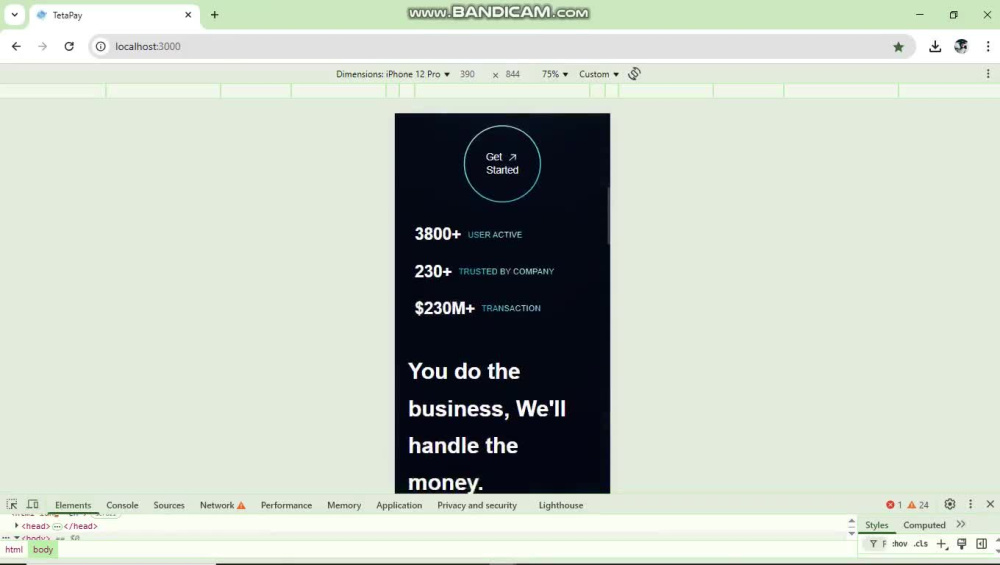
Task: Click the 230+ trusted by company stat
Action: tap(484, 271)
